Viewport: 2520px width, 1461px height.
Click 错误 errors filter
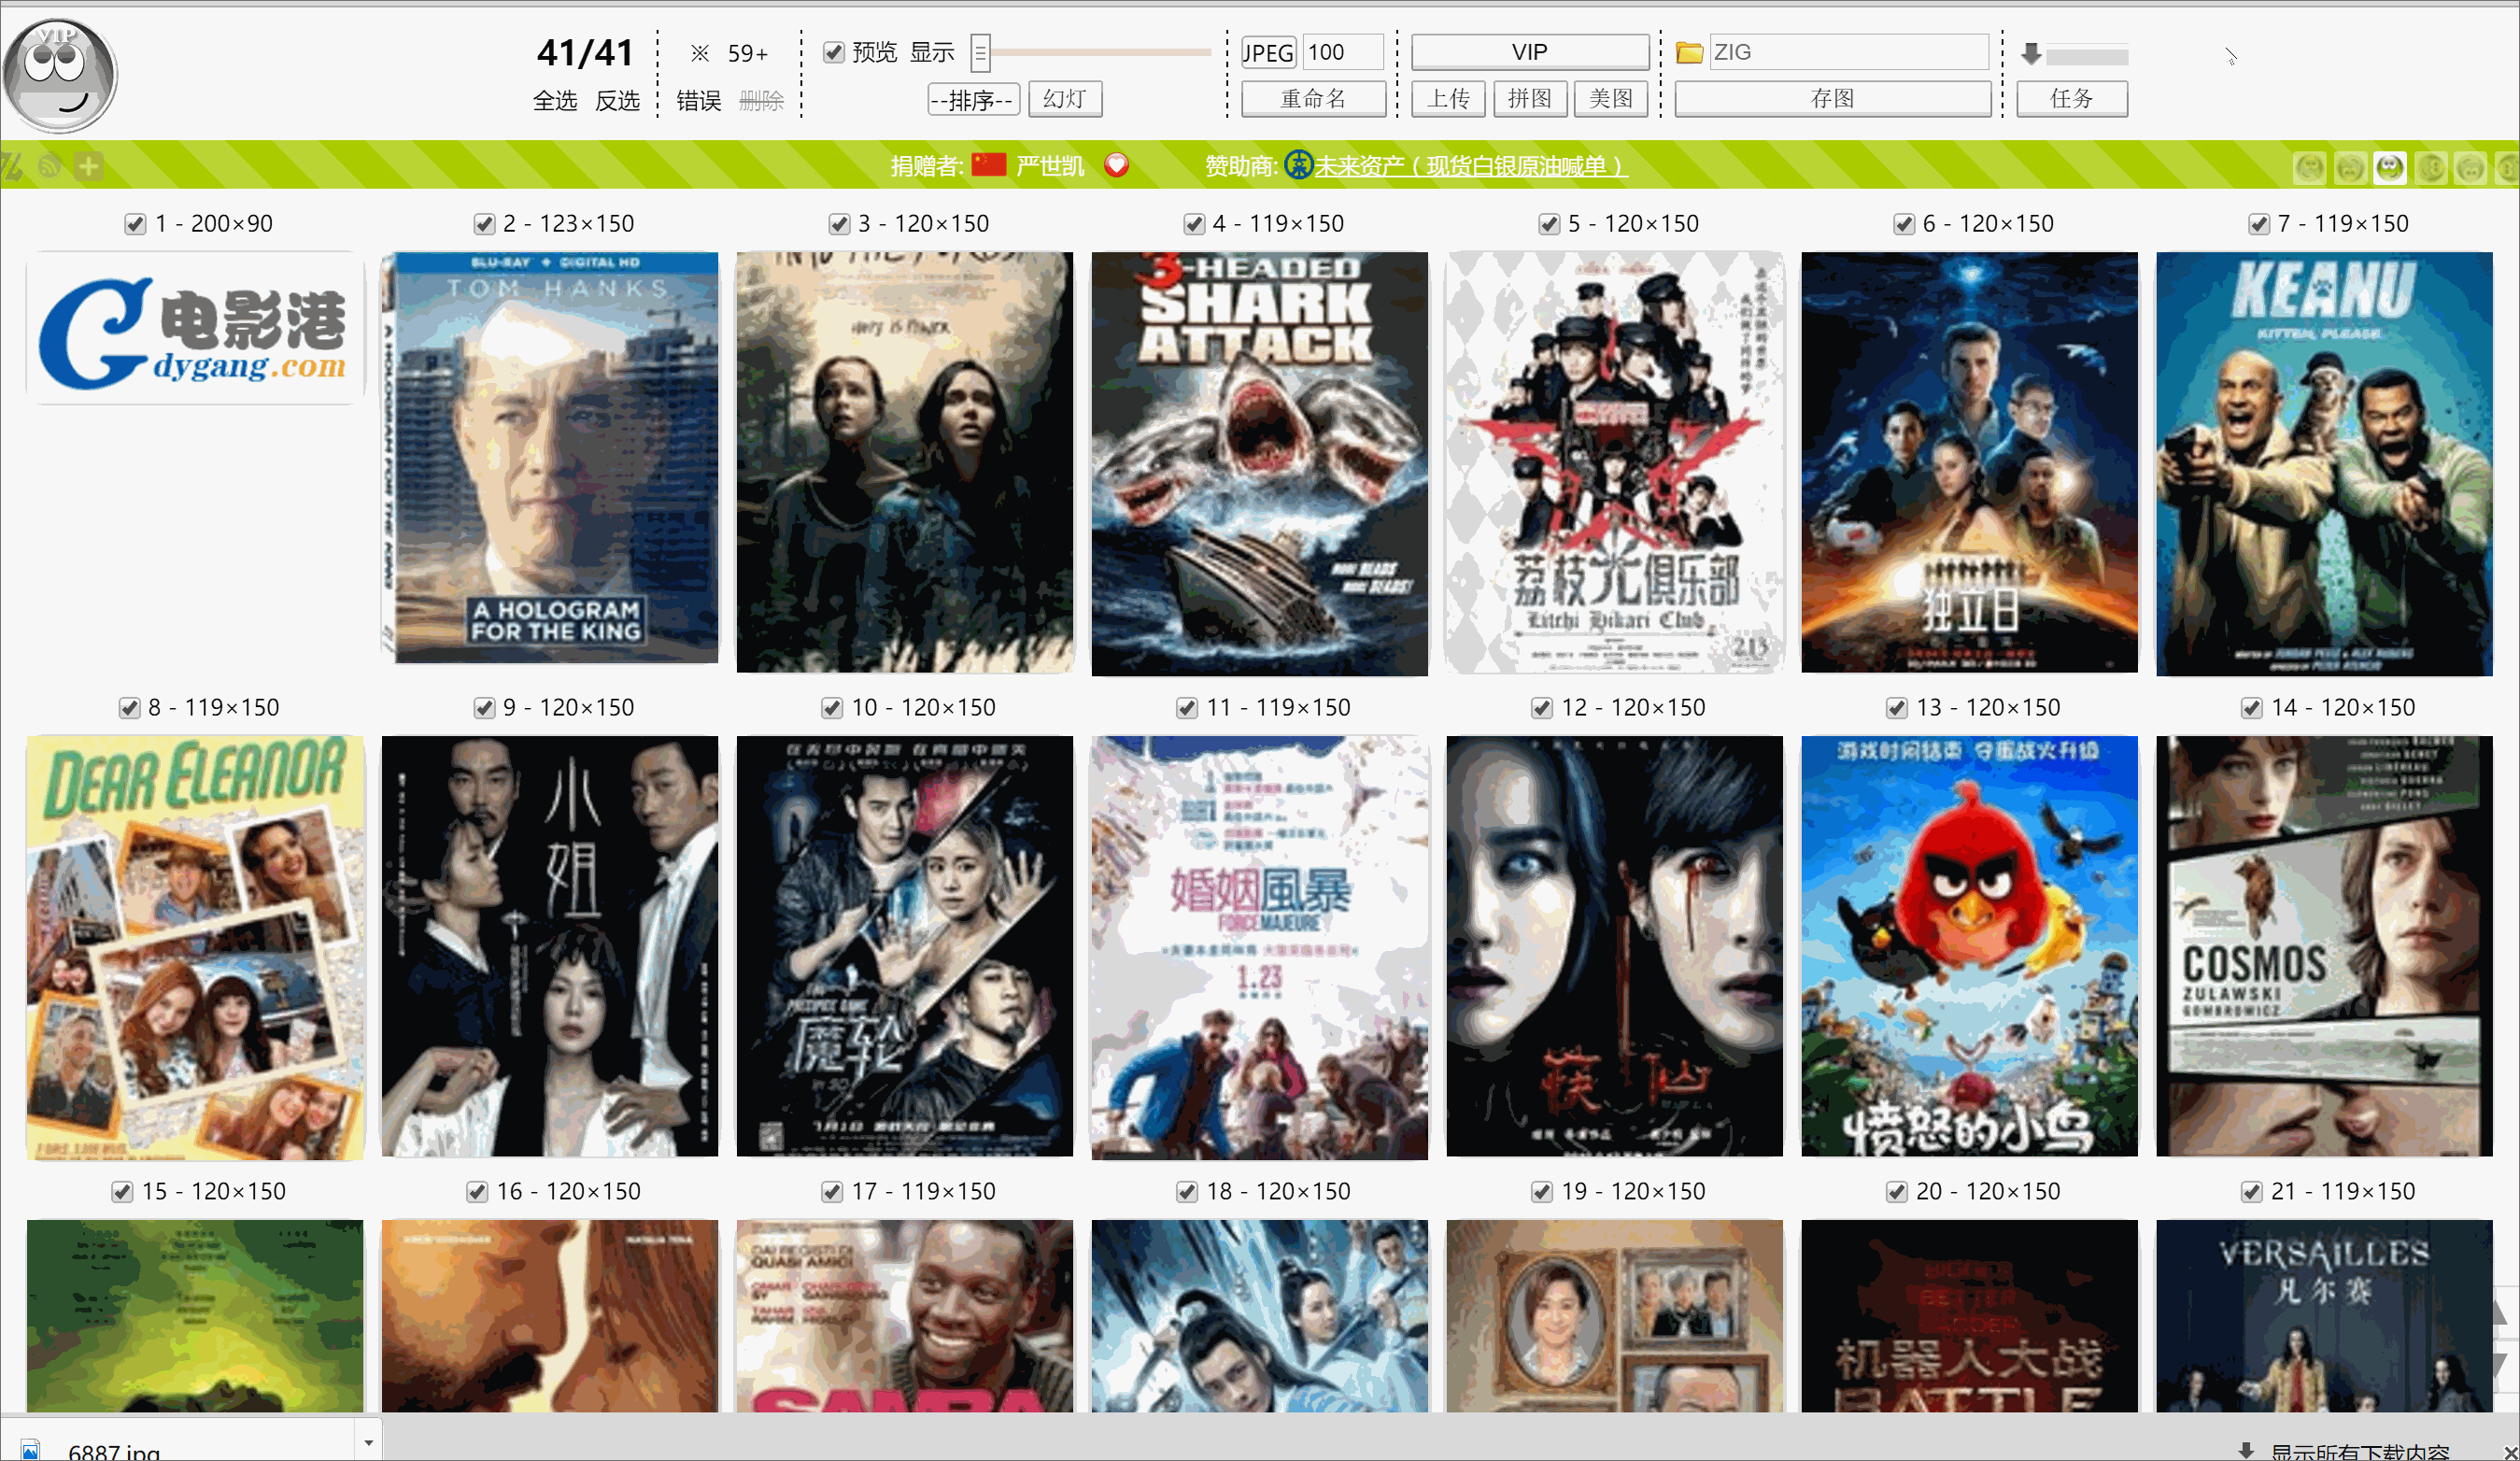pyautogui.click(x=699, y=100)
